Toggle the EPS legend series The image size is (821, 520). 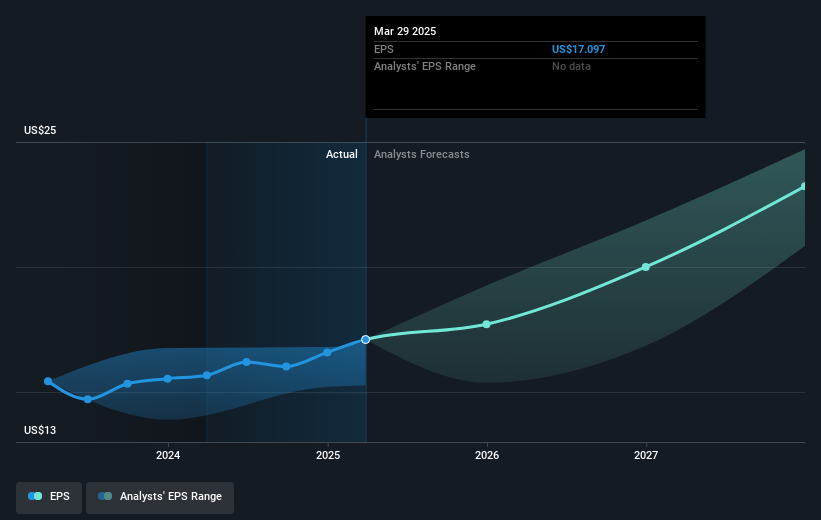pyautogui.click(x=49, y=497)
